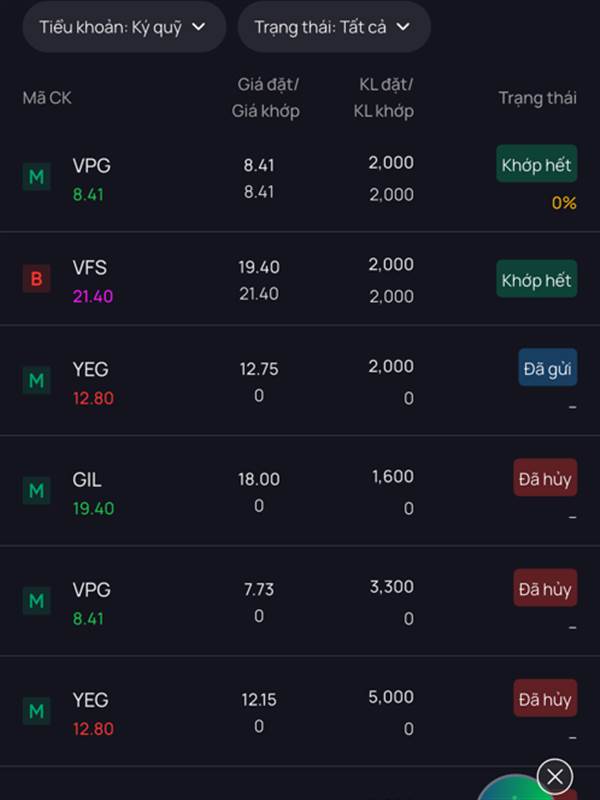The width and height of the screenshot is (600, 800).
Task: Click the Khớp hết badge on VFS order
Action: [x=536, y=279]
